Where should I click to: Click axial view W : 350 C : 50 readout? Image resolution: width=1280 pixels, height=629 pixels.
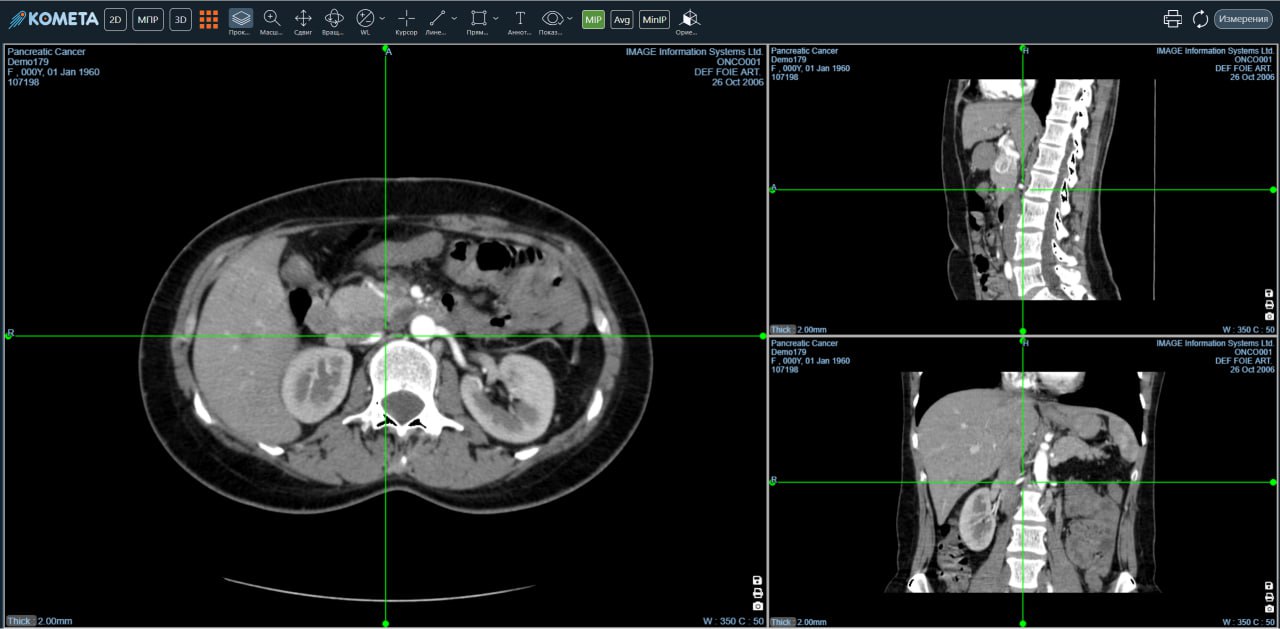click(x=733, y=621)
